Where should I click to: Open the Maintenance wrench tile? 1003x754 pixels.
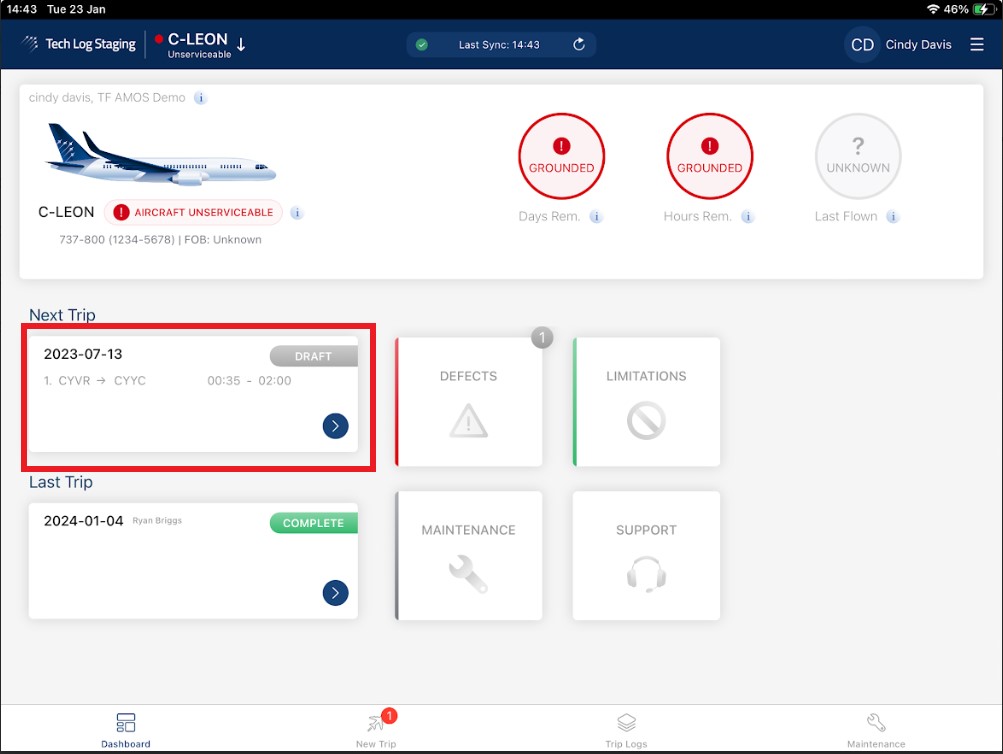click(469, 555)
